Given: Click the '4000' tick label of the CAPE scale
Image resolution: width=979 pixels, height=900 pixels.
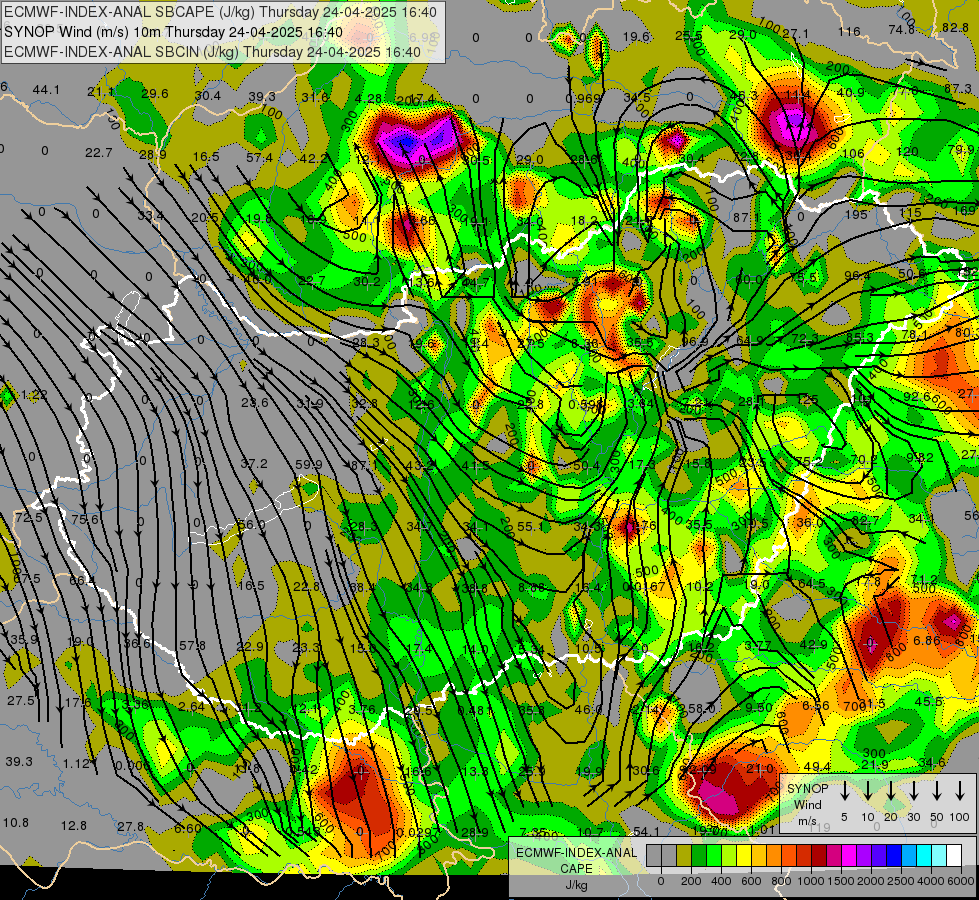Looking at the screenshot, I should click(930, 881).
